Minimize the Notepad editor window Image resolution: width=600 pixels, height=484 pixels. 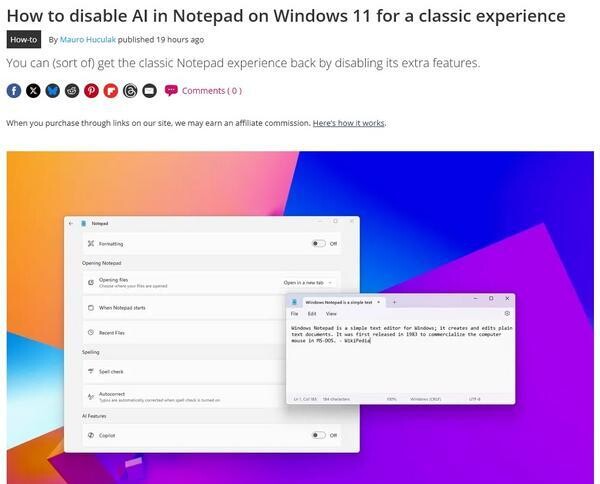pos(476,298)
